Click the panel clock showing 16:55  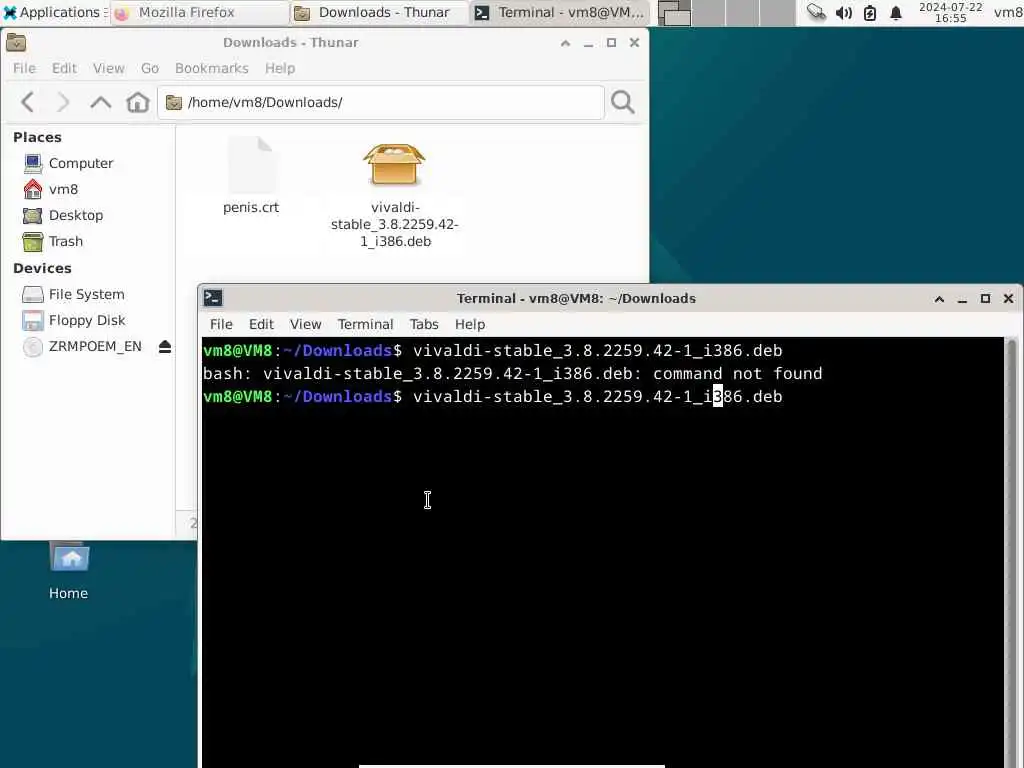(950, 12)
